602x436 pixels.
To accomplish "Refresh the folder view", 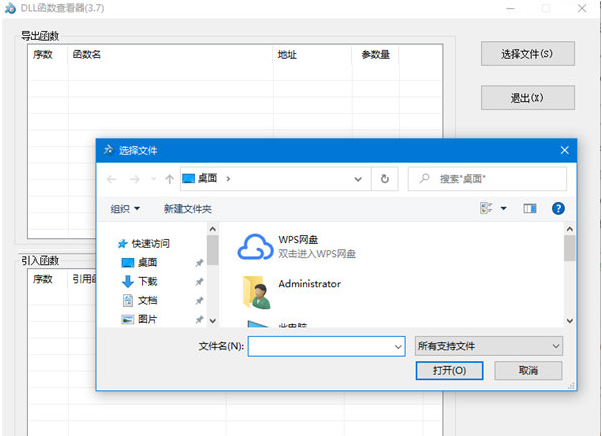I will click(384, 179).
